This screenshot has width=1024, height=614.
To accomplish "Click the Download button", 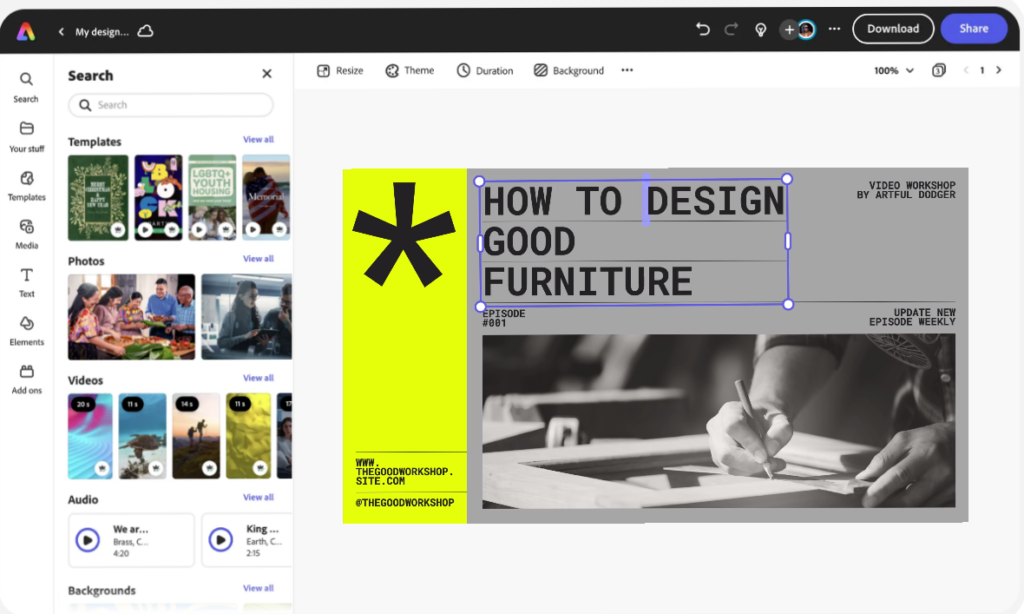I will (892, 29).
